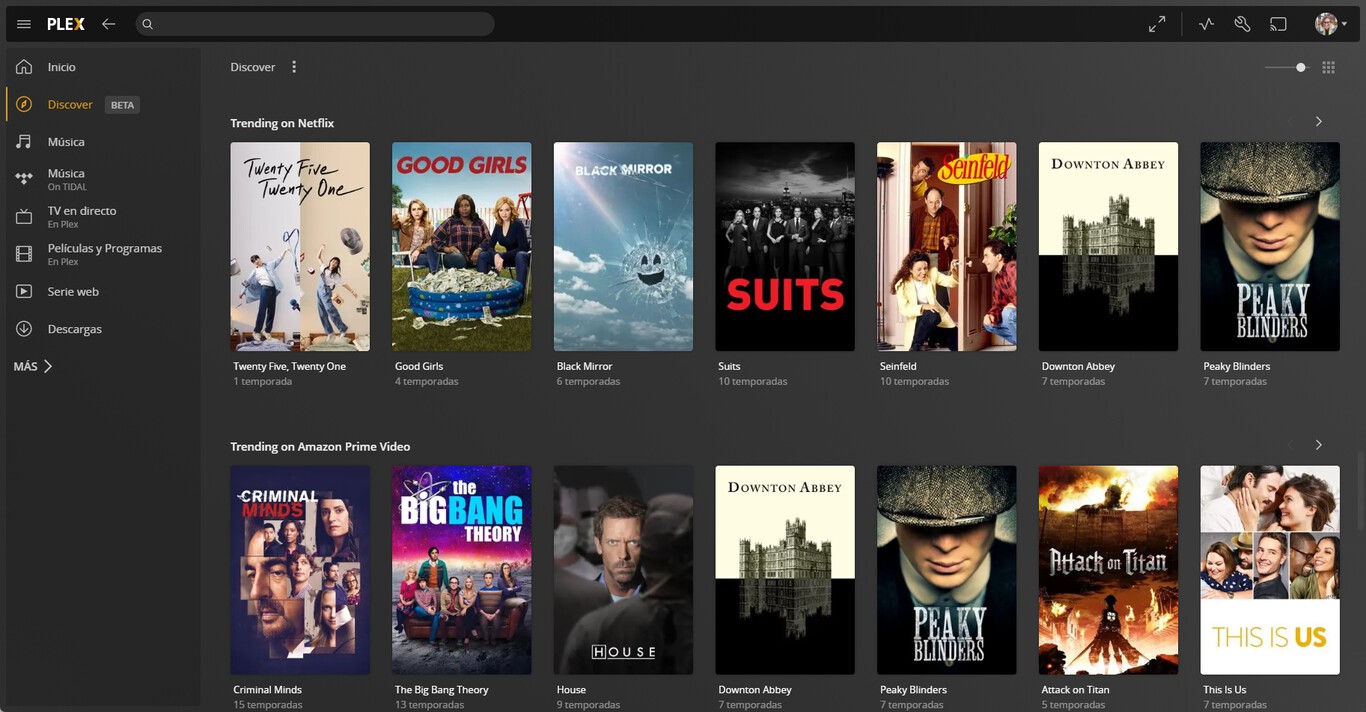
Task: Toggle the Discover BETA navigation entry
Action: pos(70,104)
